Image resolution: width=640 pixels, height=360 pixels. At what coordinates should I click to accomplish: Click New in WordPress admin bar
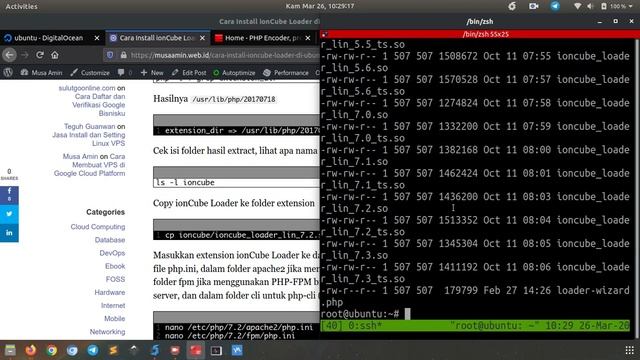(x=152, y=73)
